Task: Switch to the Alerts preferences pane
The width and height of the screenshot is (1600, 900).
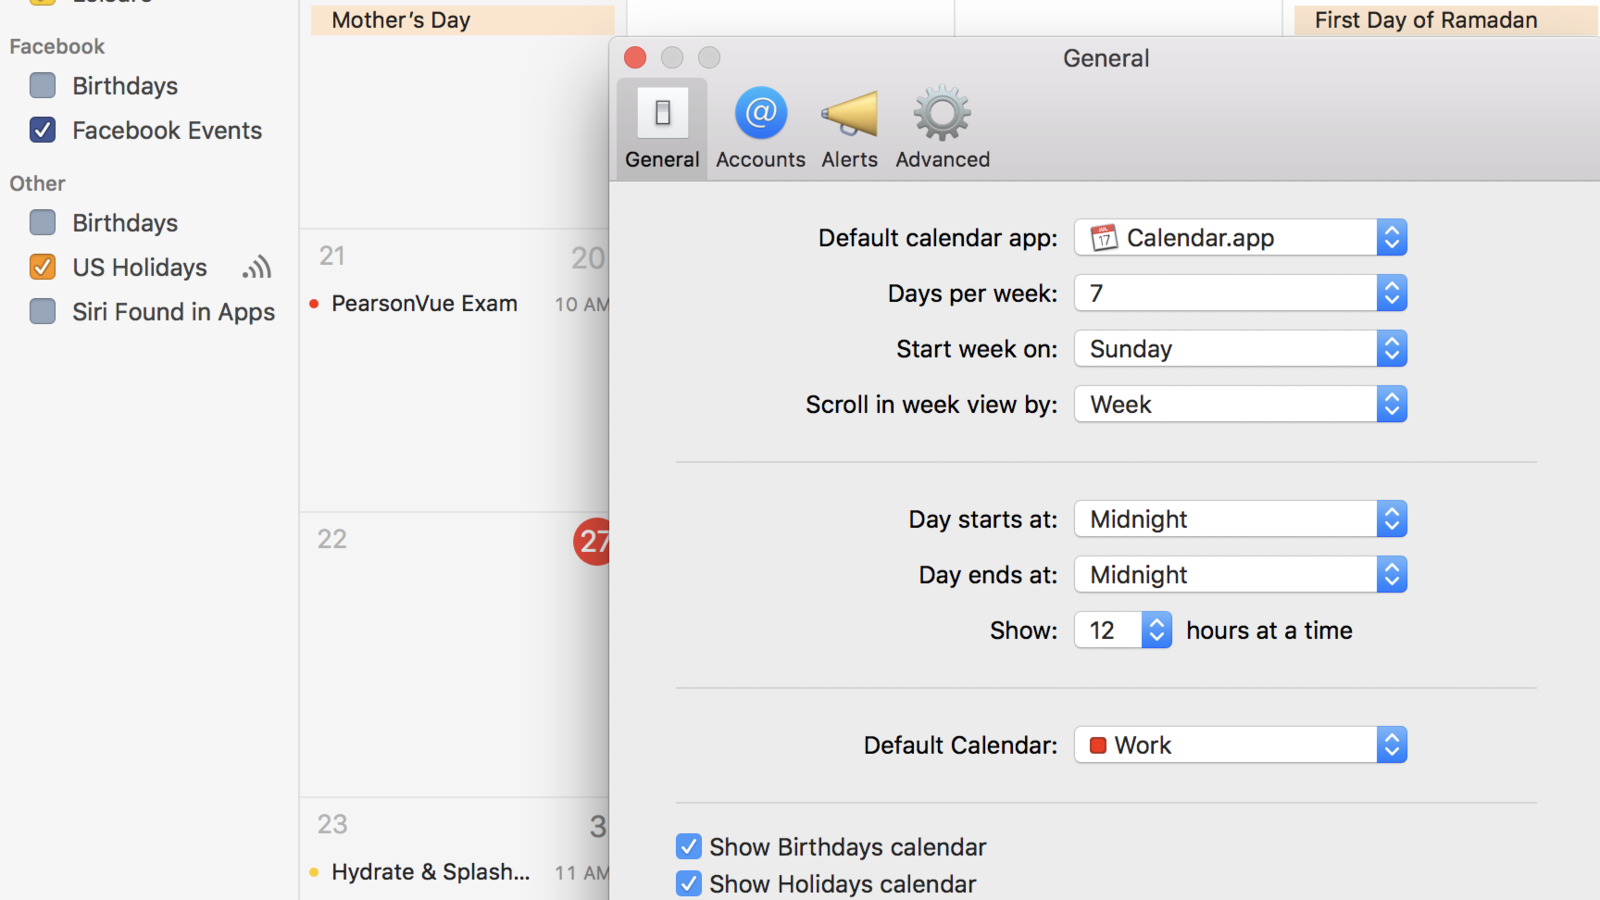Action: (x=848, y=125)
